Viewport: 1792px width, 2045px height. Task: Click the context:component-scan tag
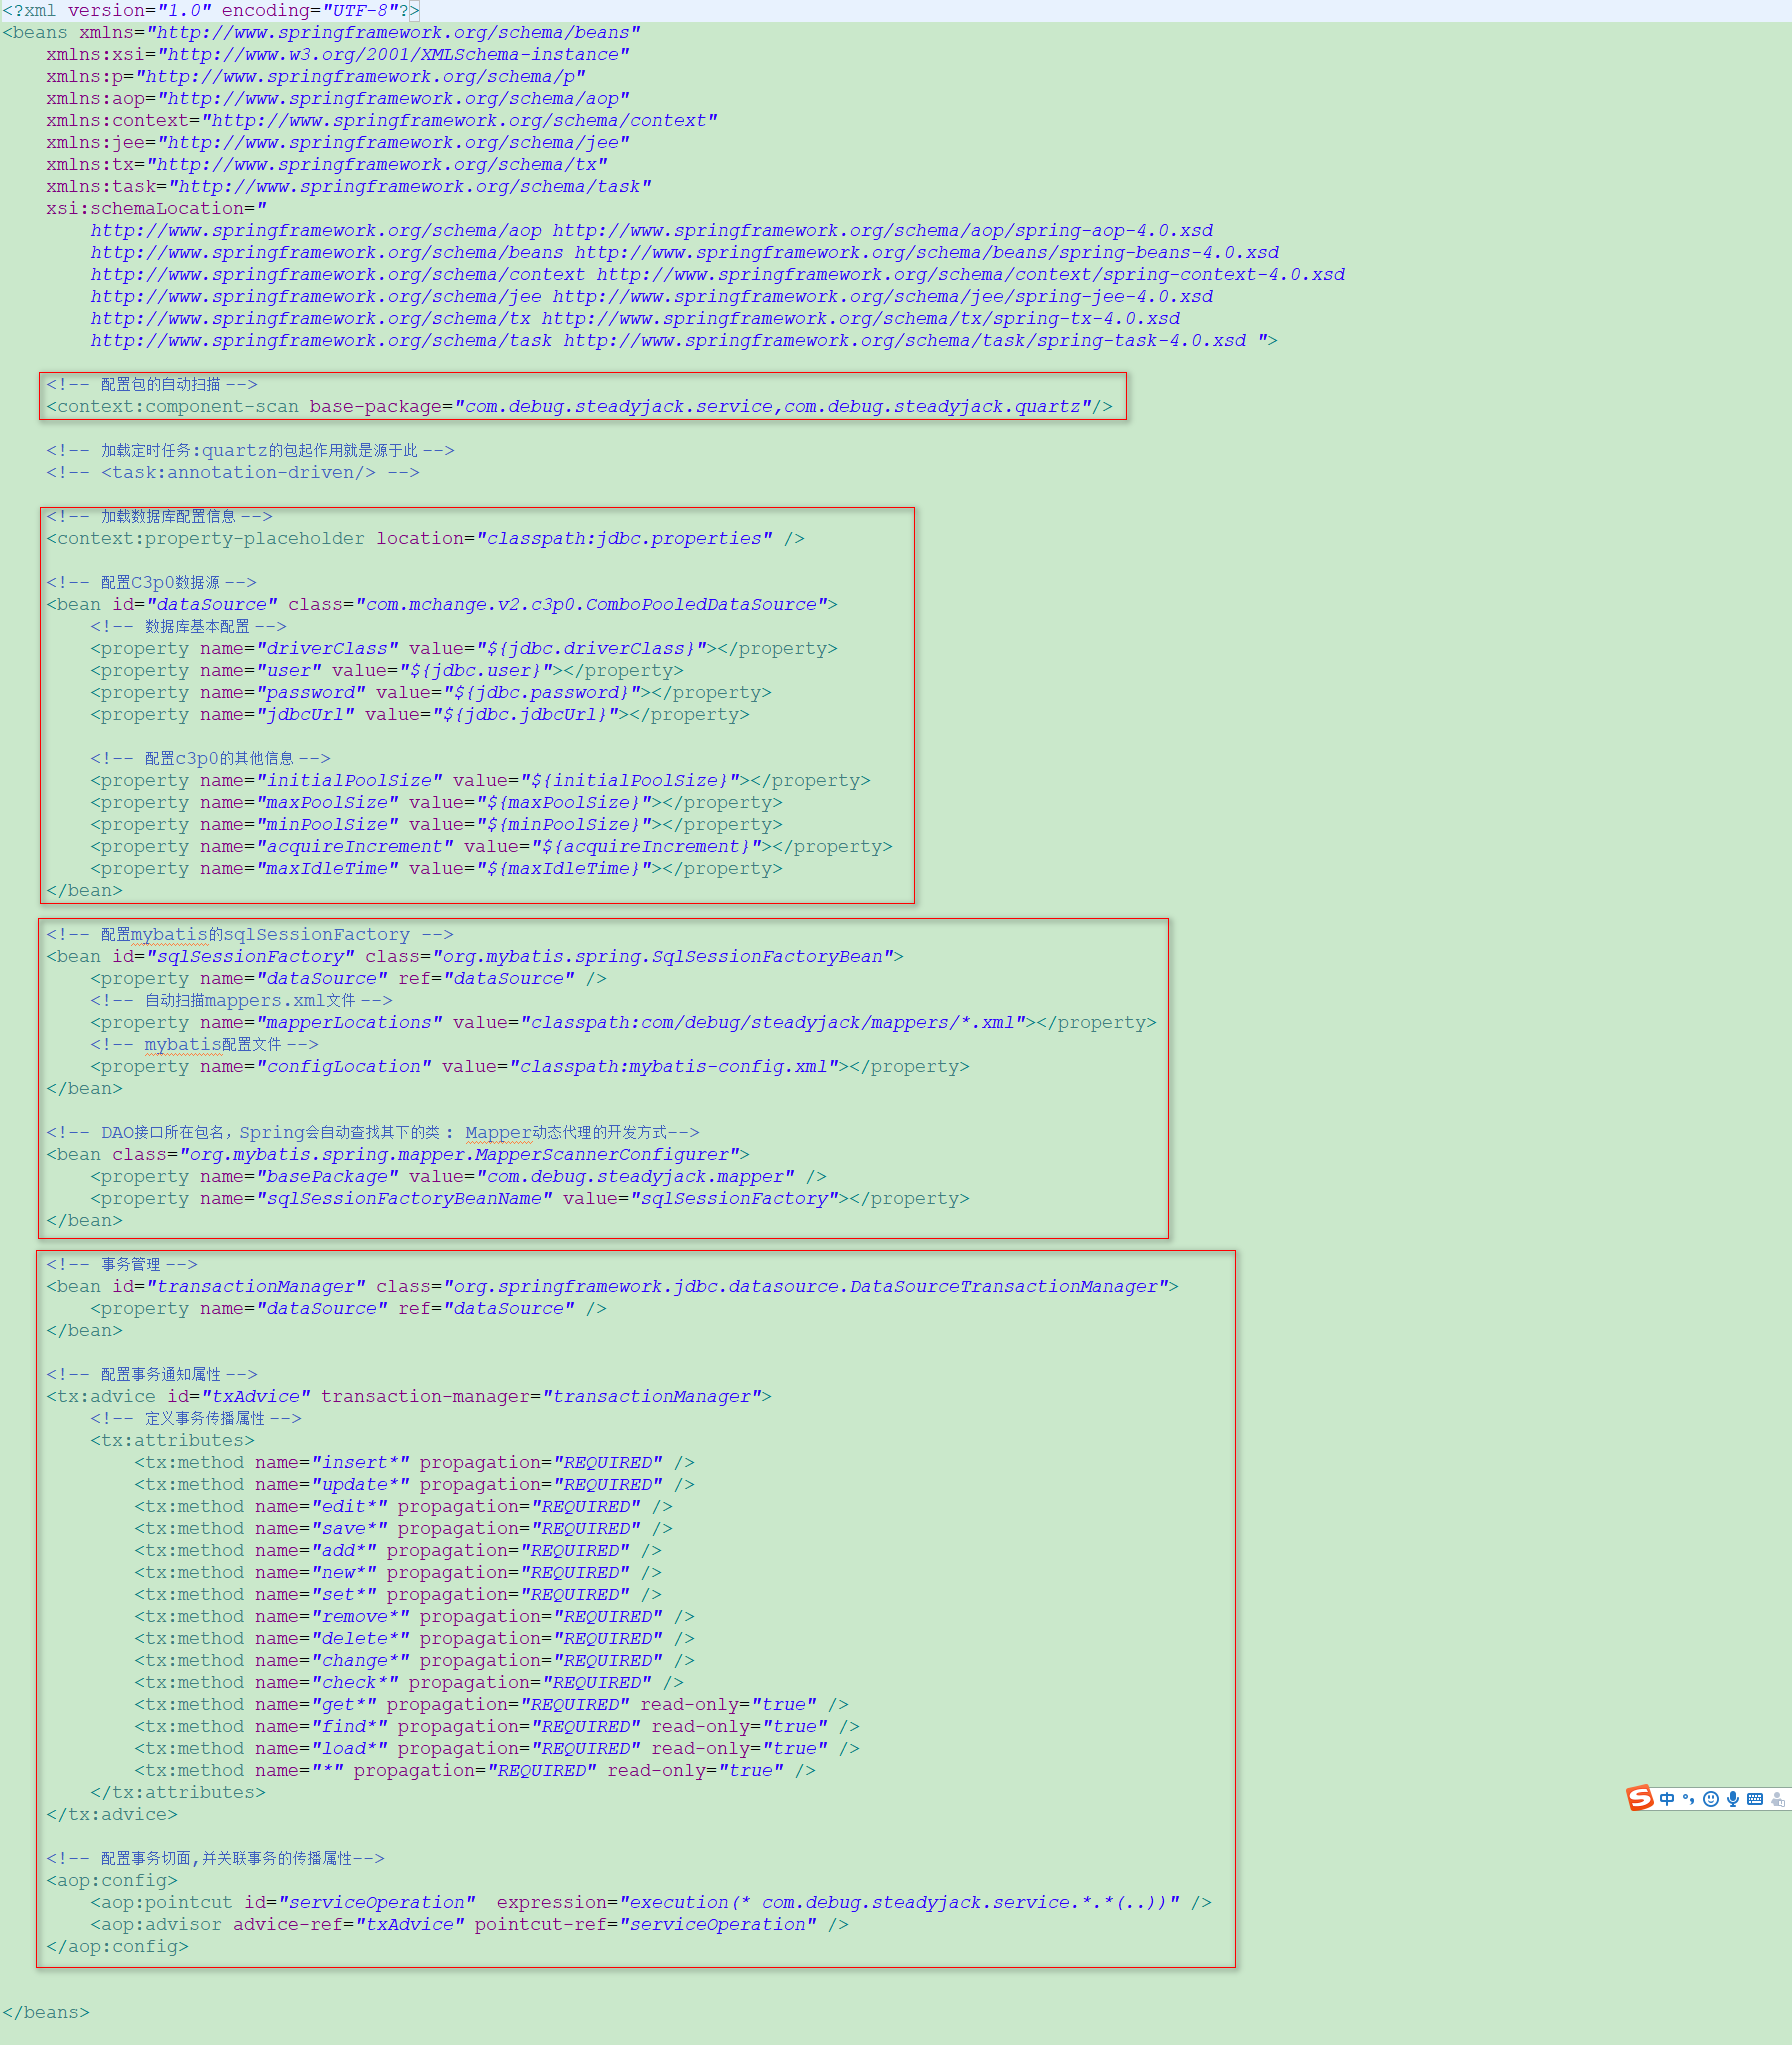(579, 407)
